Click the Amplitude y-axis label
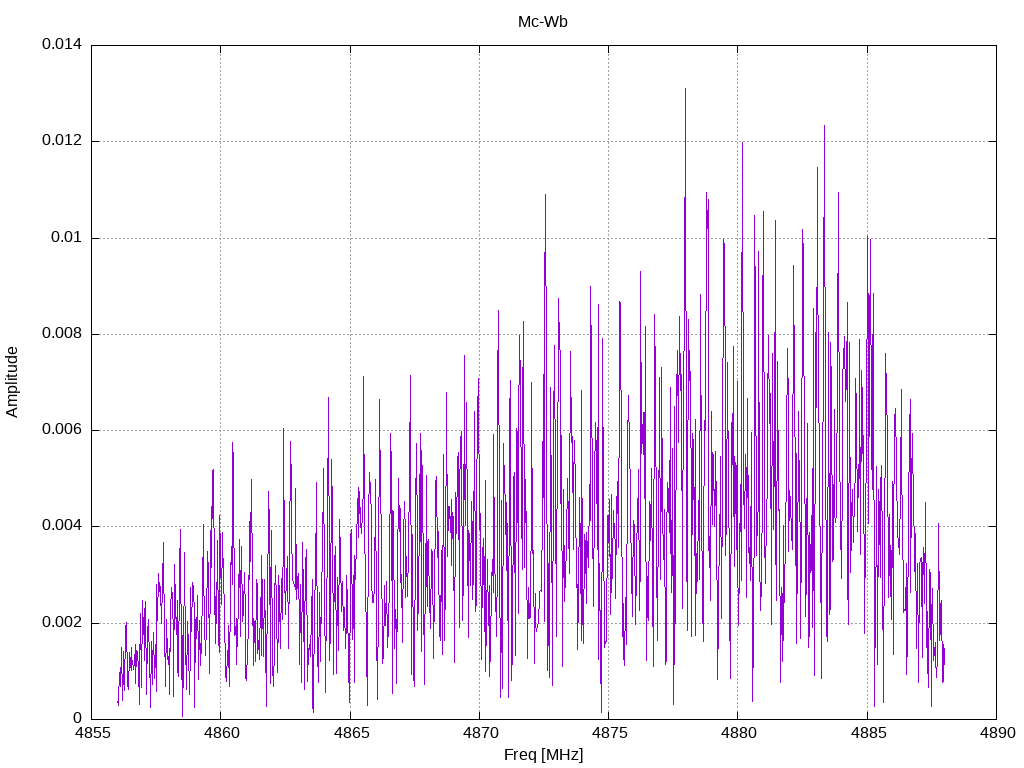 point(12,382)
